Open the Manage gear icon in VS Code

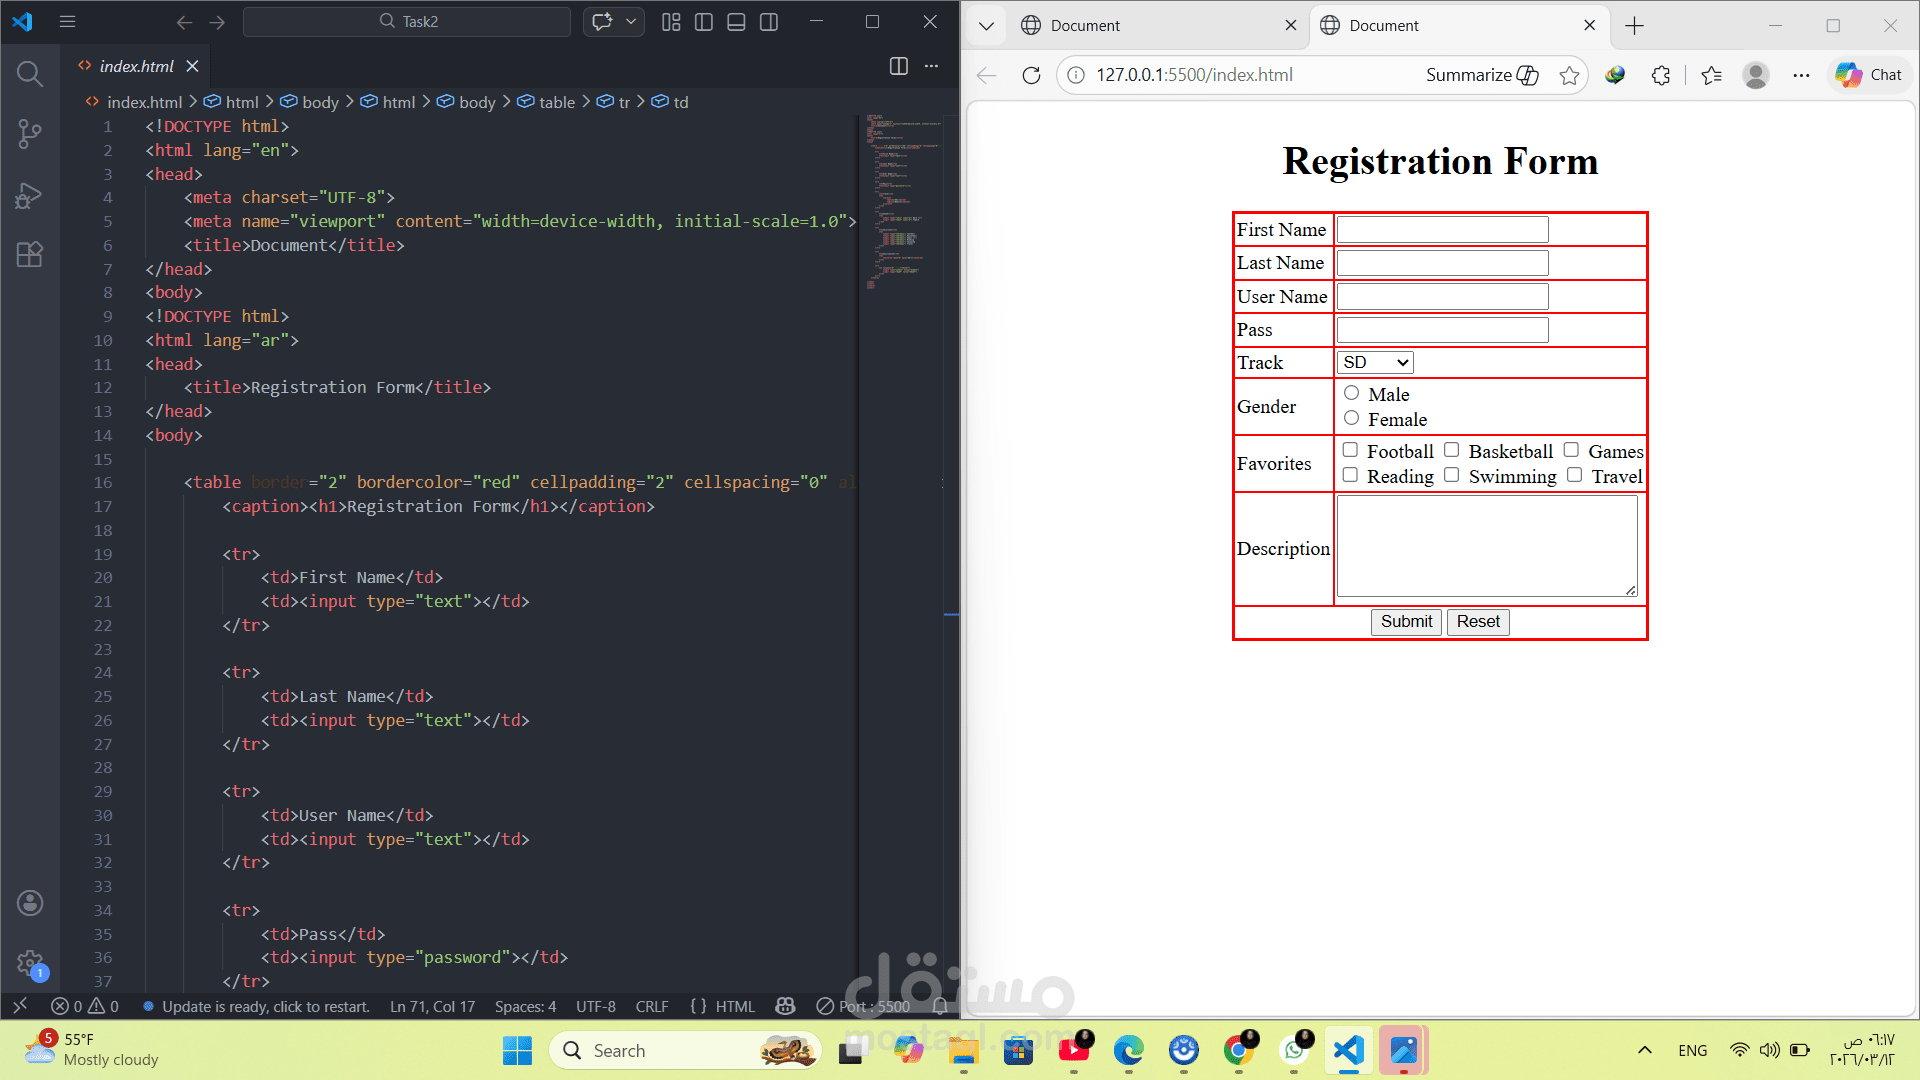(x=30, y=963)
